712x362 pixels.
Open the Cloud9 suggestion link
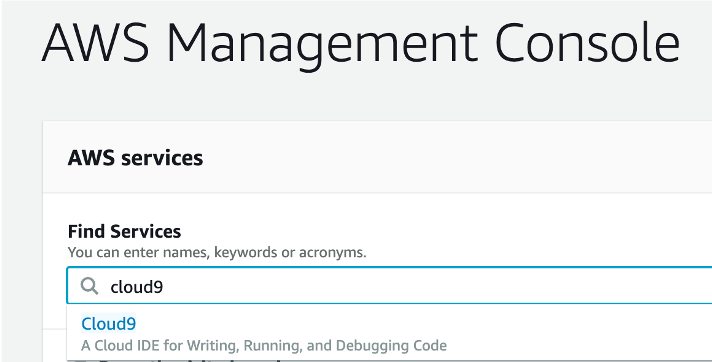109,324
